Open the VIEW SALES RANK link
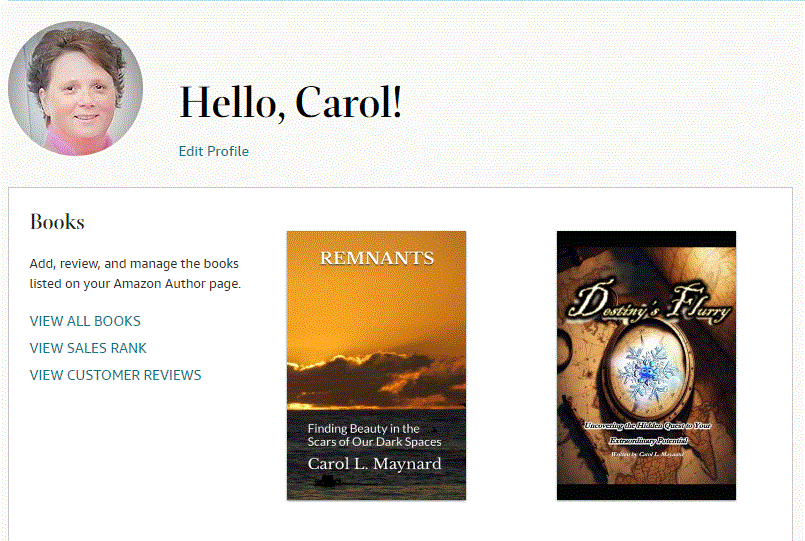This screenshot has width=805, height=541. [x=88, y=348]
